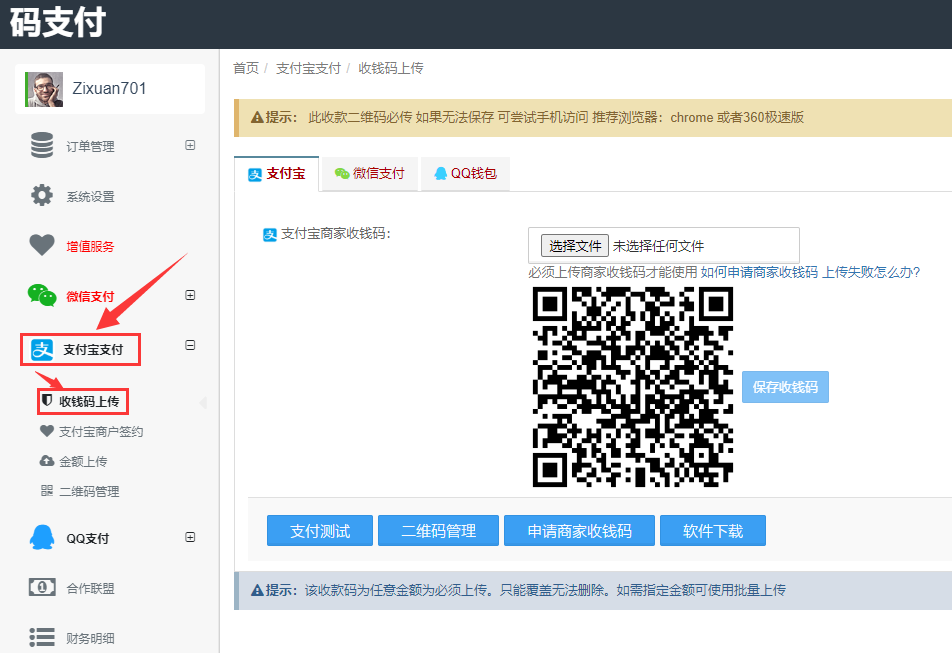Image resolution: width=952 pixels, height=653 pixels.
Task: Click the 微信支付 WeChat icon in sidebar
Action: [42, 295]
